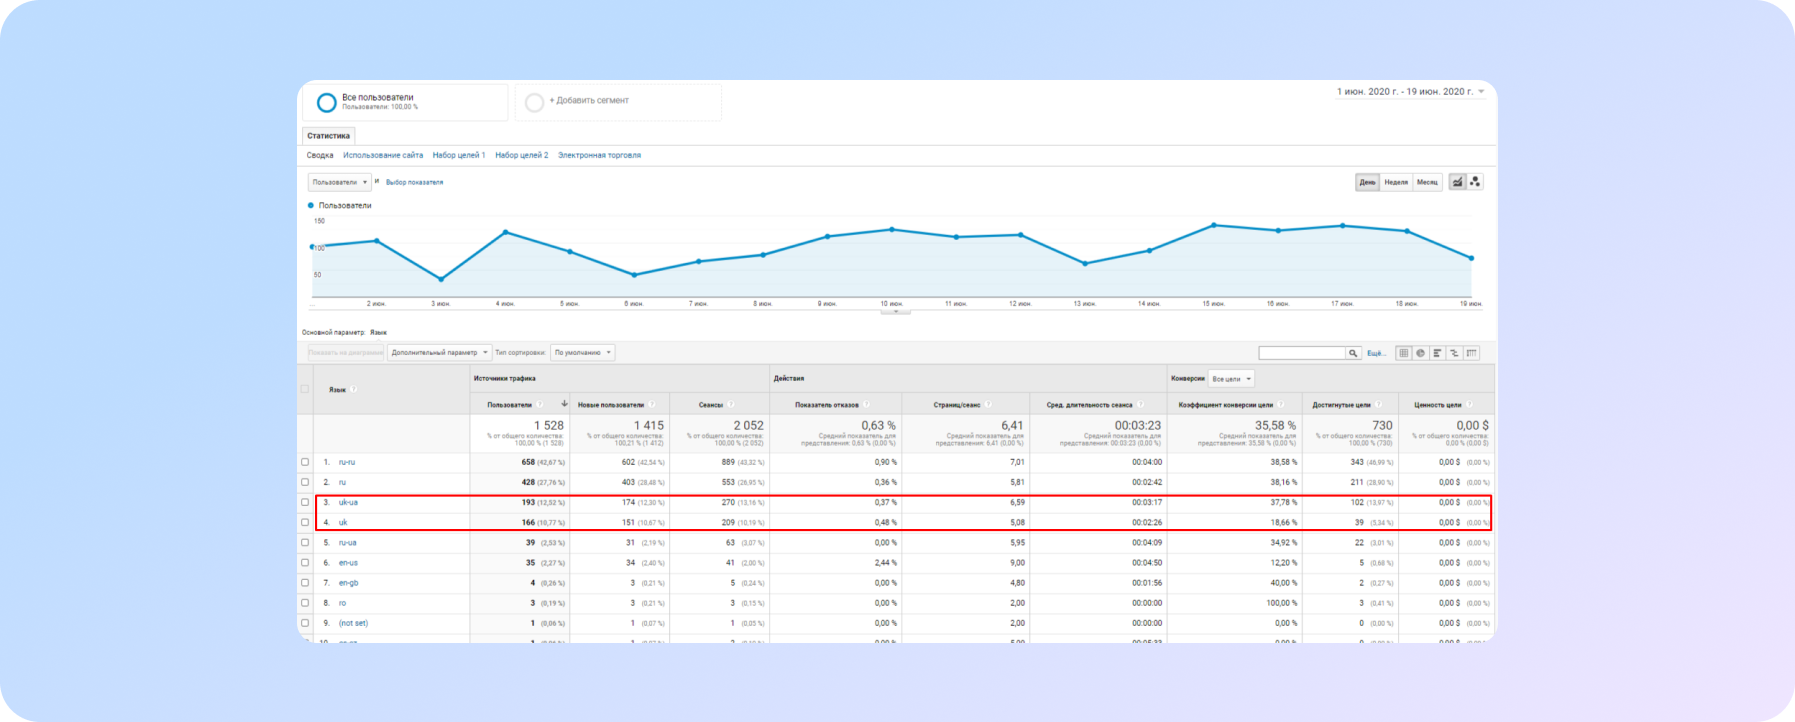Select the Сводка metric group
This screenshot has height=722, width=1795.
(x=320, y=155)
